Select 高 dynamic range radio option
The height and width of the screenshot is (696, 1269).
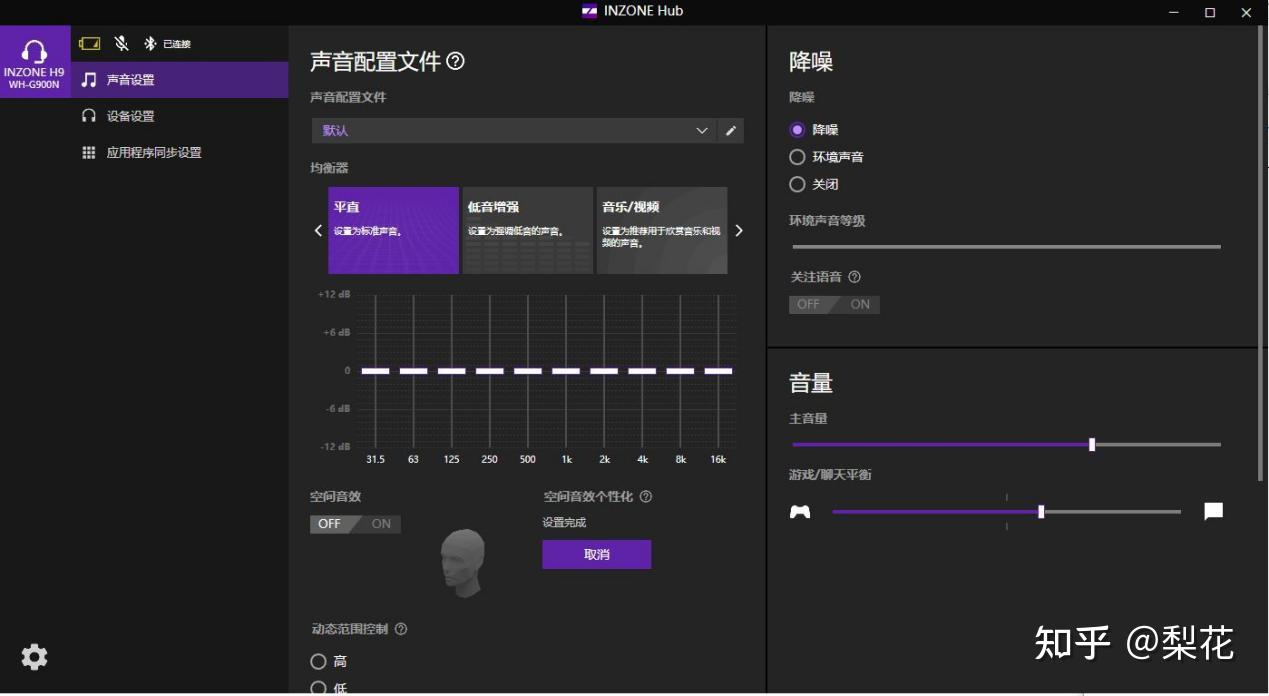pos(318,661)
